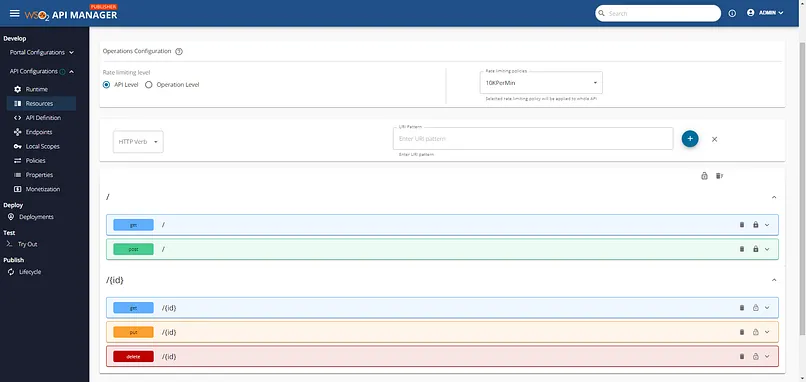Expand the delete /{id} operation

[x=767, y=356]
